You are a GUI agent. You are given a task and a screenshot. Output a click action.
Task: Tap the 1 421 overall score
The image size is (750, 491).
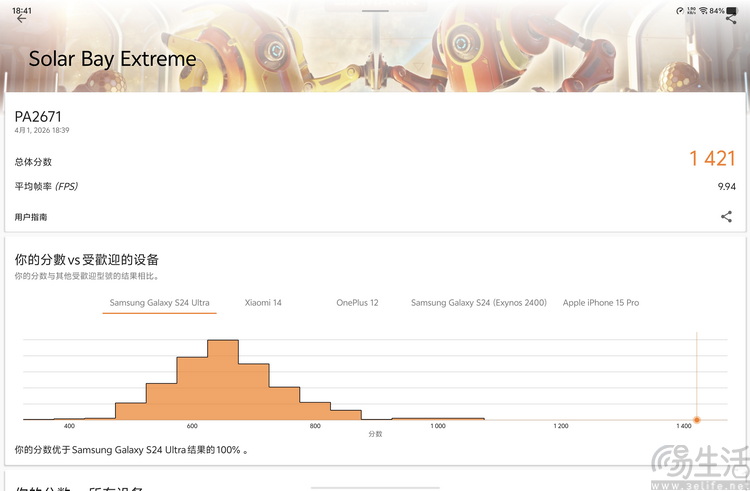point(712,158)
